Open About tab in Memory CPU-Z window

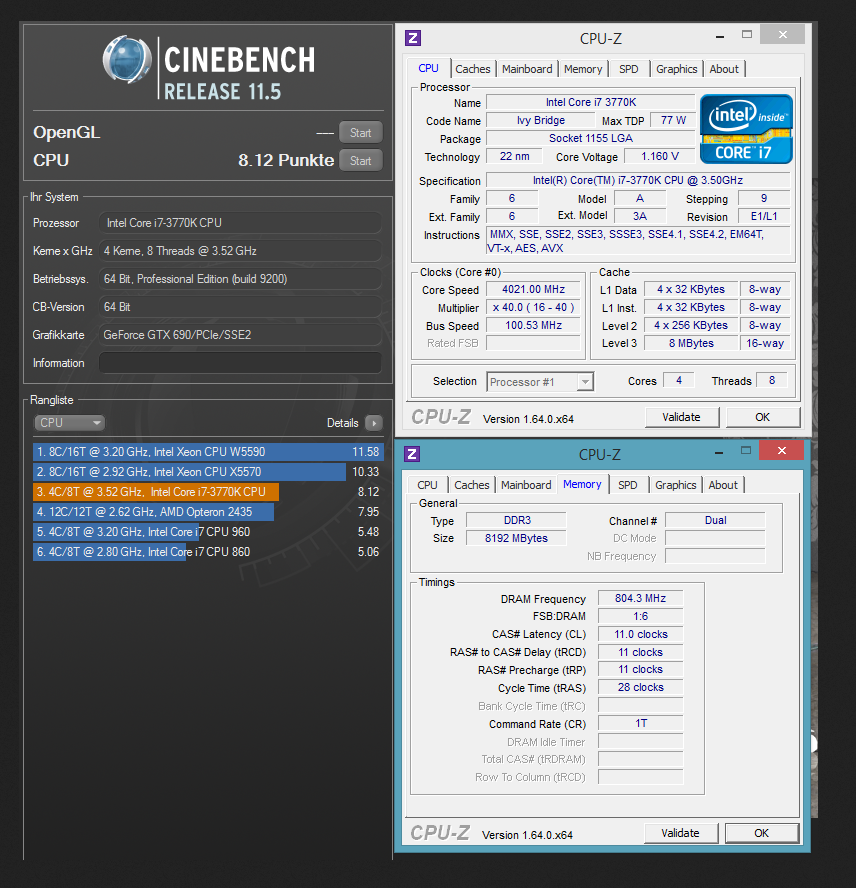point(723,485)
